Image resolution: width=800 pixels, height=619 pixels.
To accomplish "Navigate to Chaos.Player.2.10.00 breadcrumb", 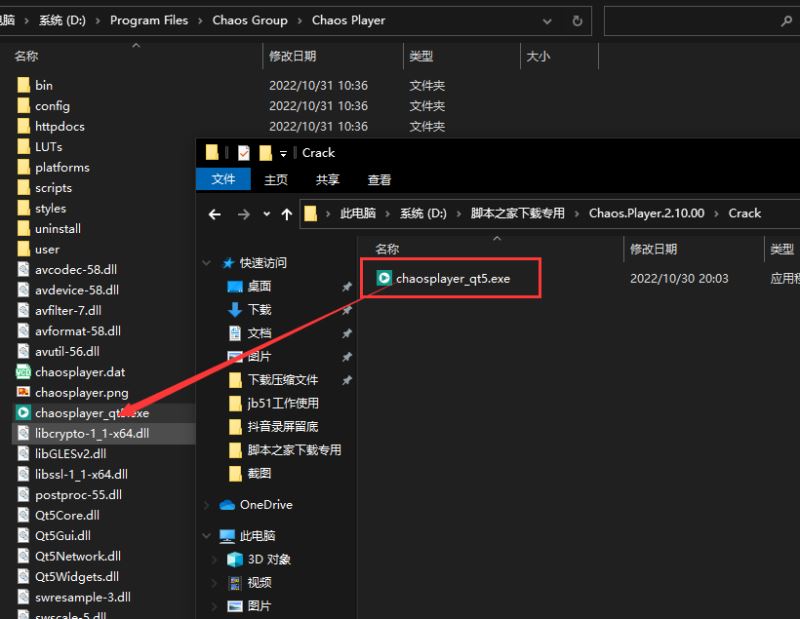I will tap(646, 213).
